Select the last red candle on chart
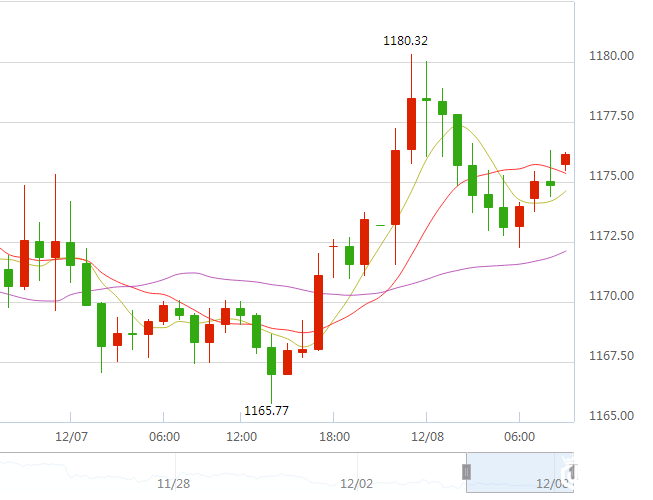 [x=566, y=159]
